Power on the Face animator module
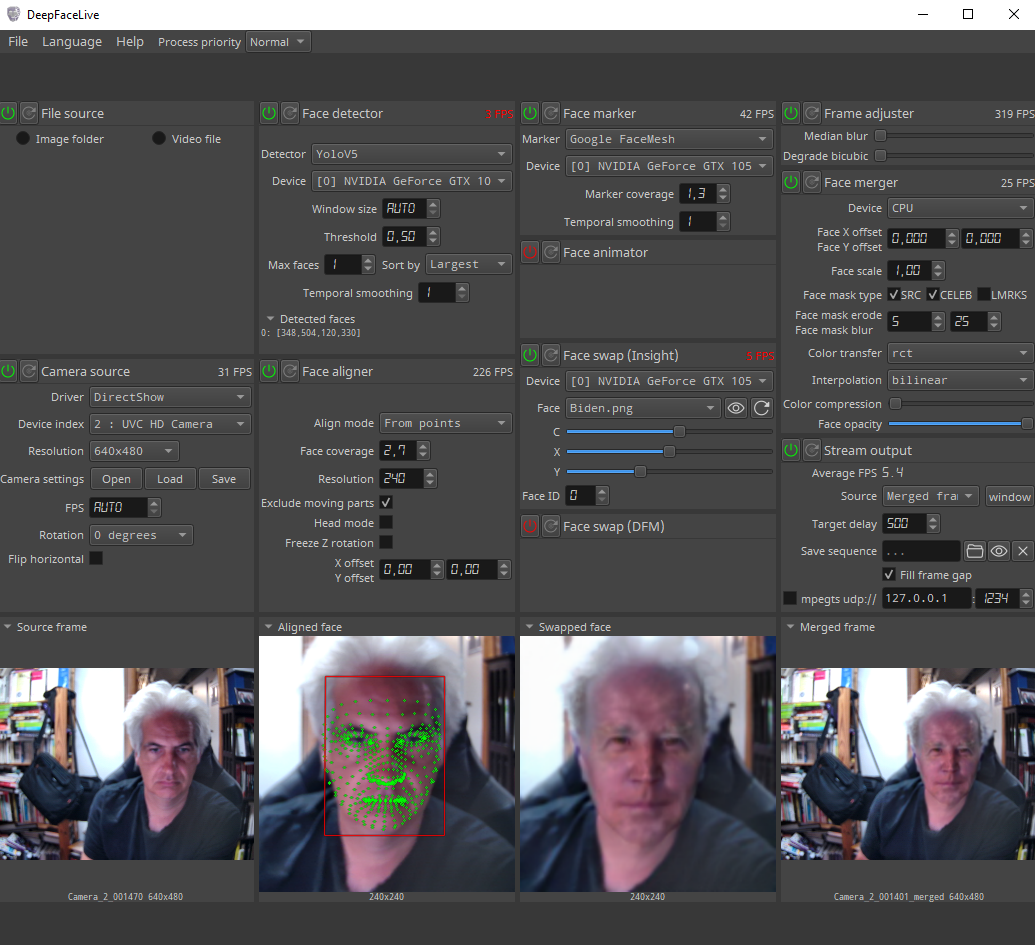The height and width of the screenshot is (945, 1035). pyautogui.click(x=530, y=252)
